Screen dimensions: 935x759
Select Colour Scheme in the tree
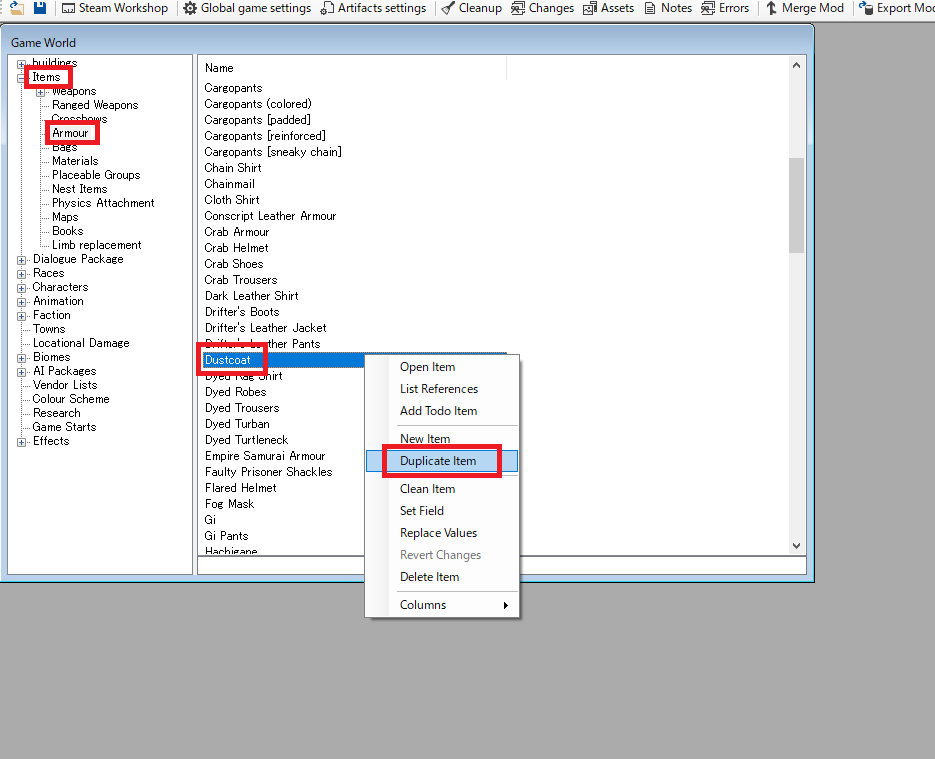pos(71,399)
